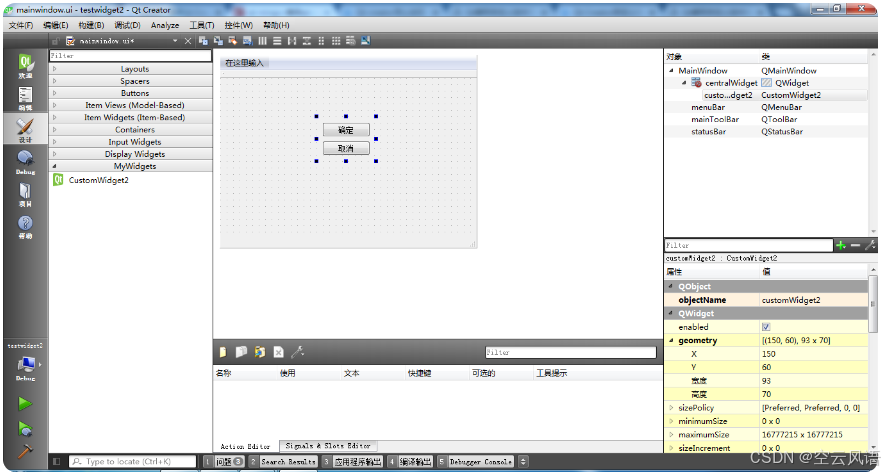Open Help mode in the sidebar
Screen dimensions: 885x473
(25, 227)
